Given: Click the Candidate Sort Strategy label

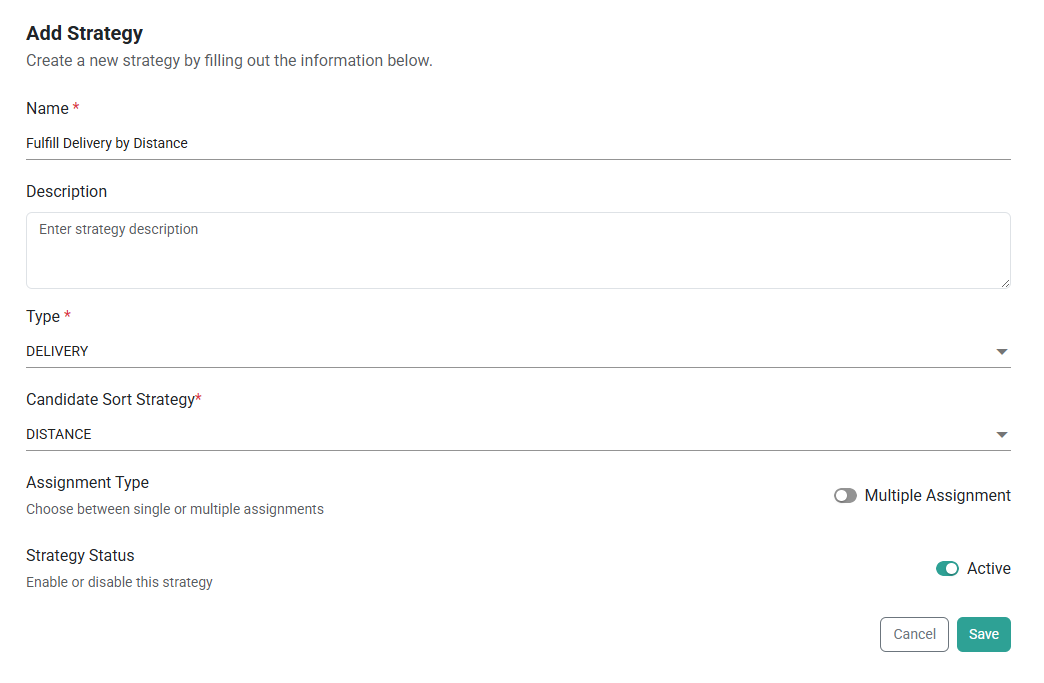Looking at the screenshot, I should click(110, 399).
